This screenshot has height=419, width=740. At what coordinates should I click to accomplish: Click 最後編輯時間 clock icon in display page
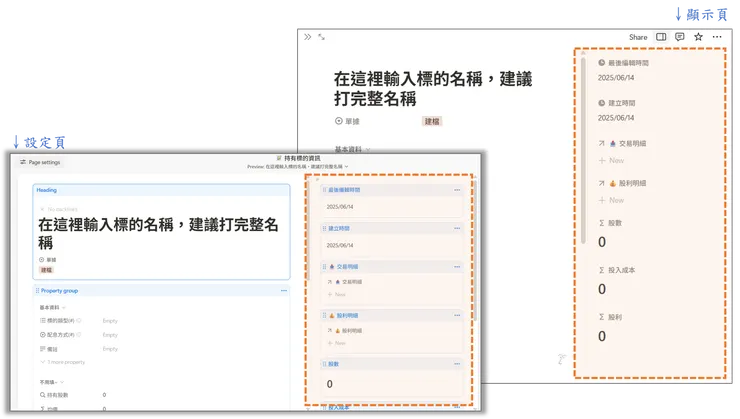[601, 63]
